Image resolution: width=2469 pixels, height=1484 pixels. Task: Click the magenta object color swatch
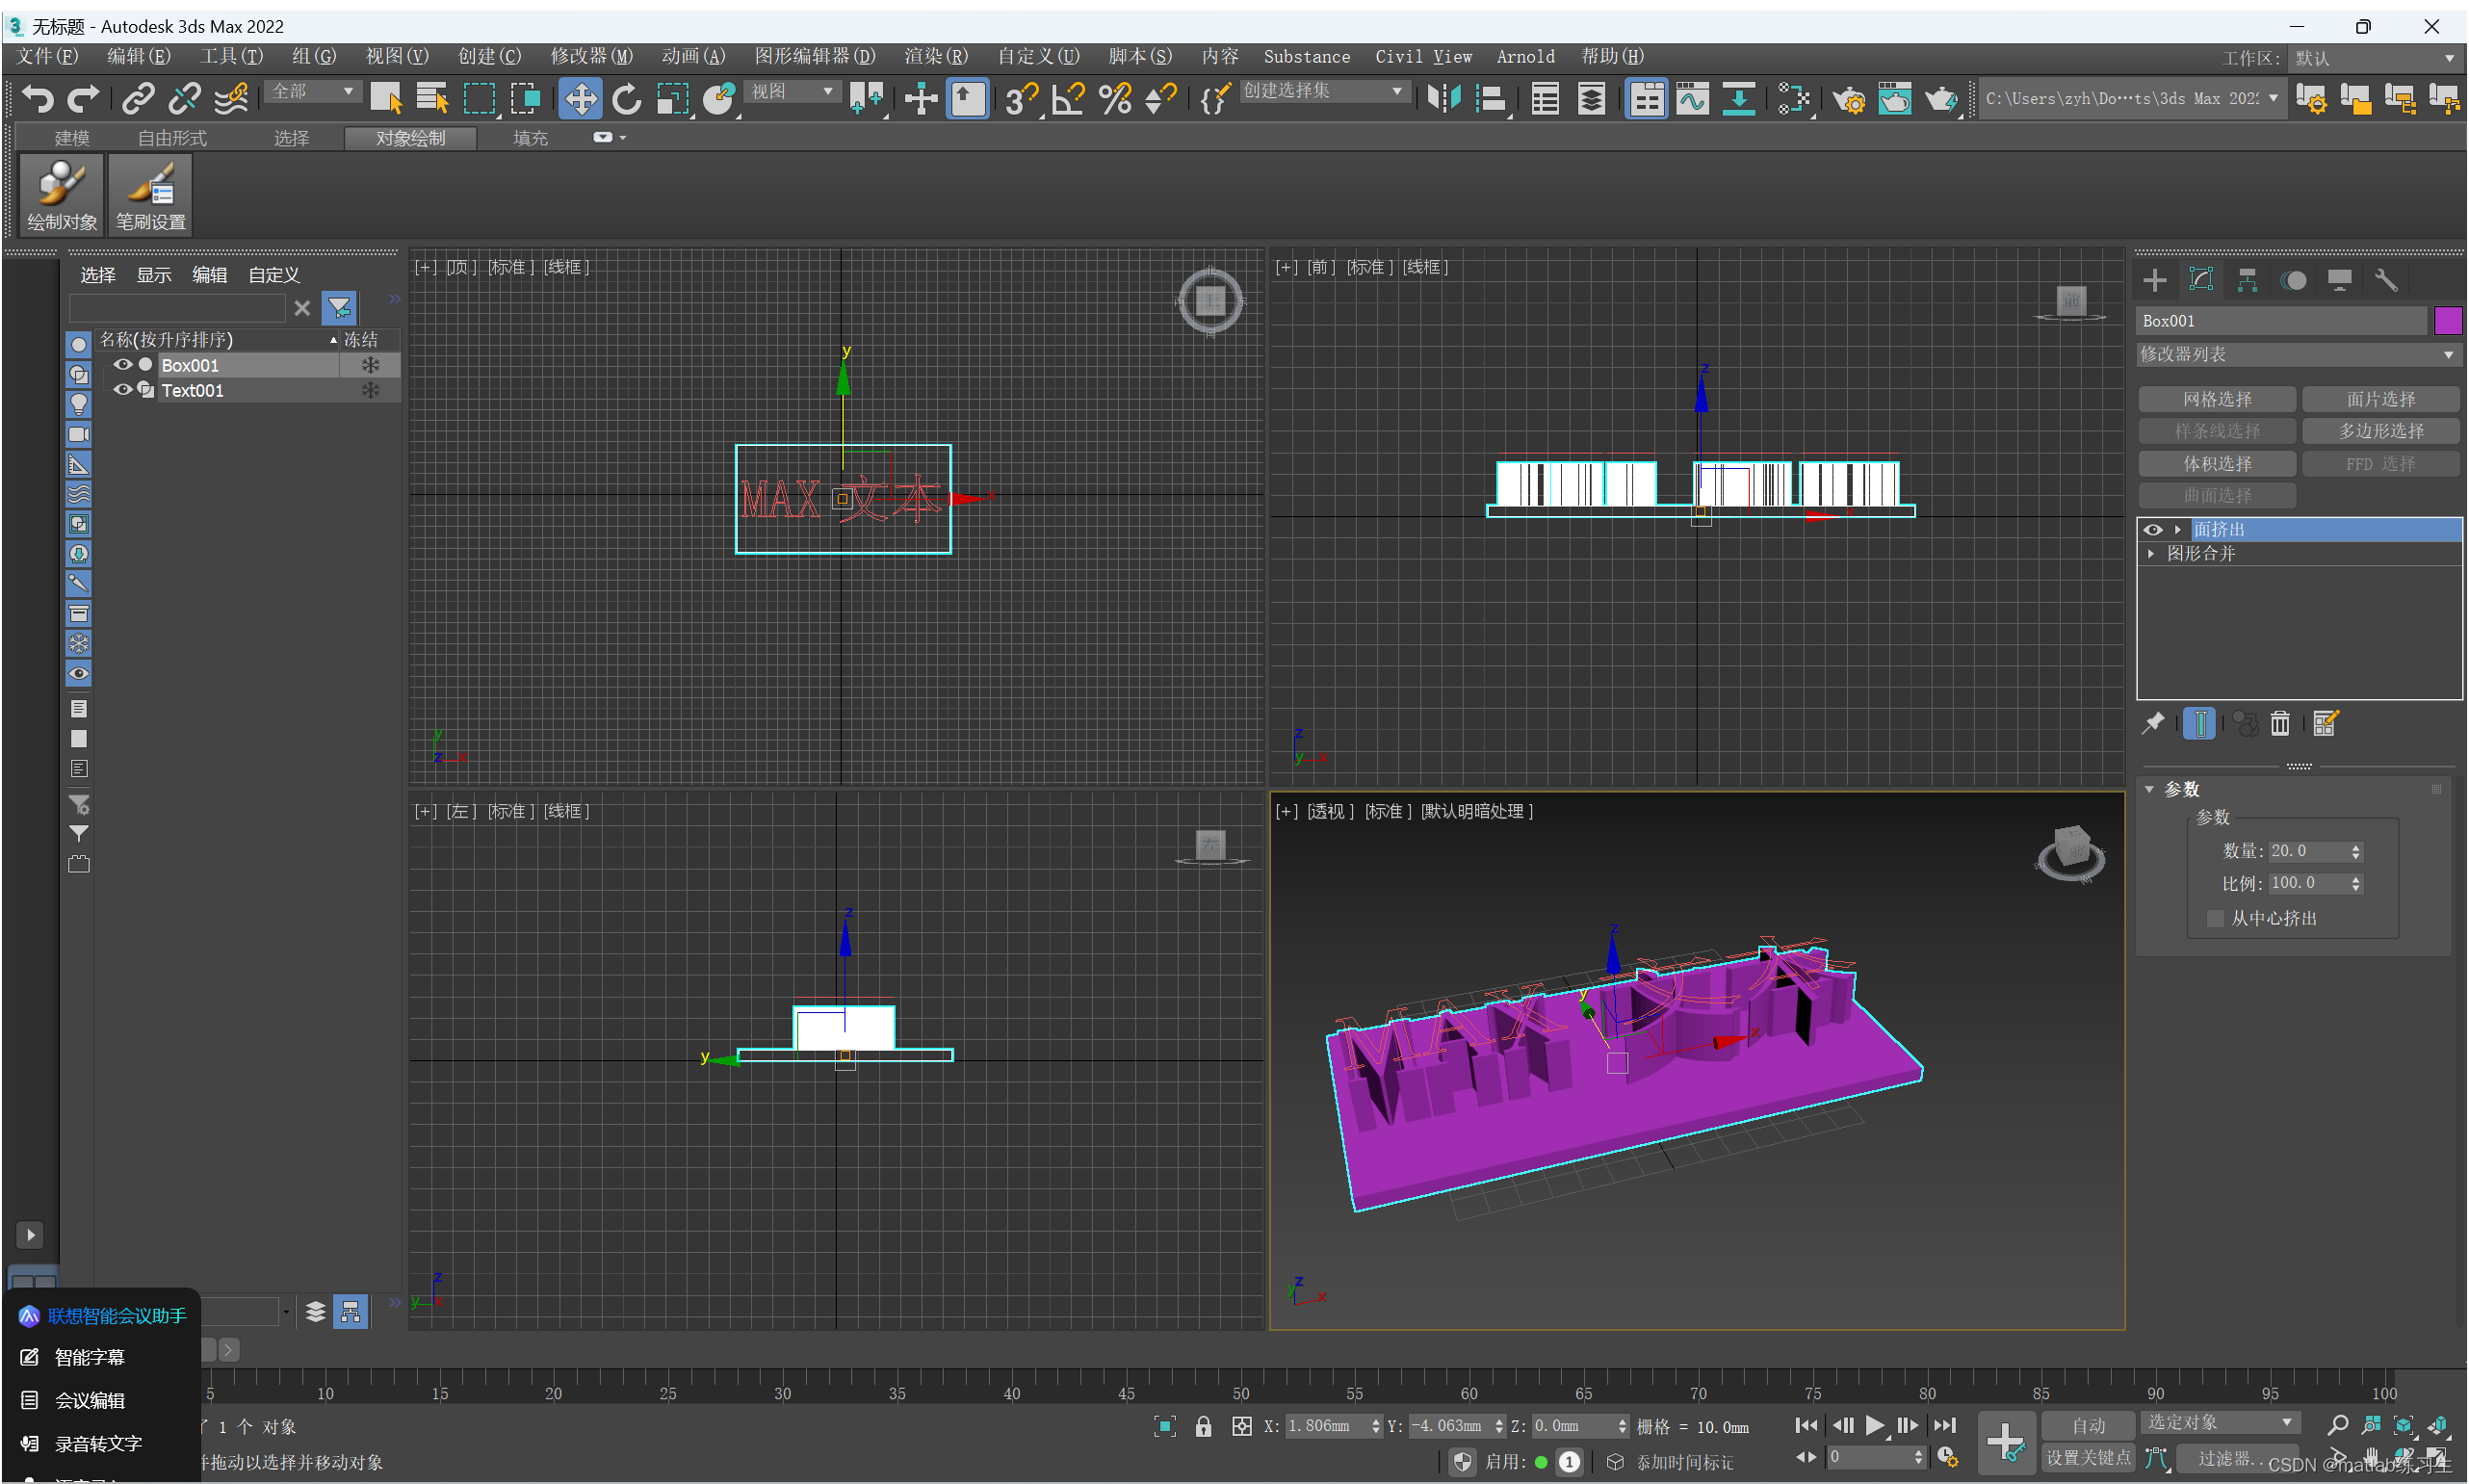pyautogui.click(x=2447, y=321)
